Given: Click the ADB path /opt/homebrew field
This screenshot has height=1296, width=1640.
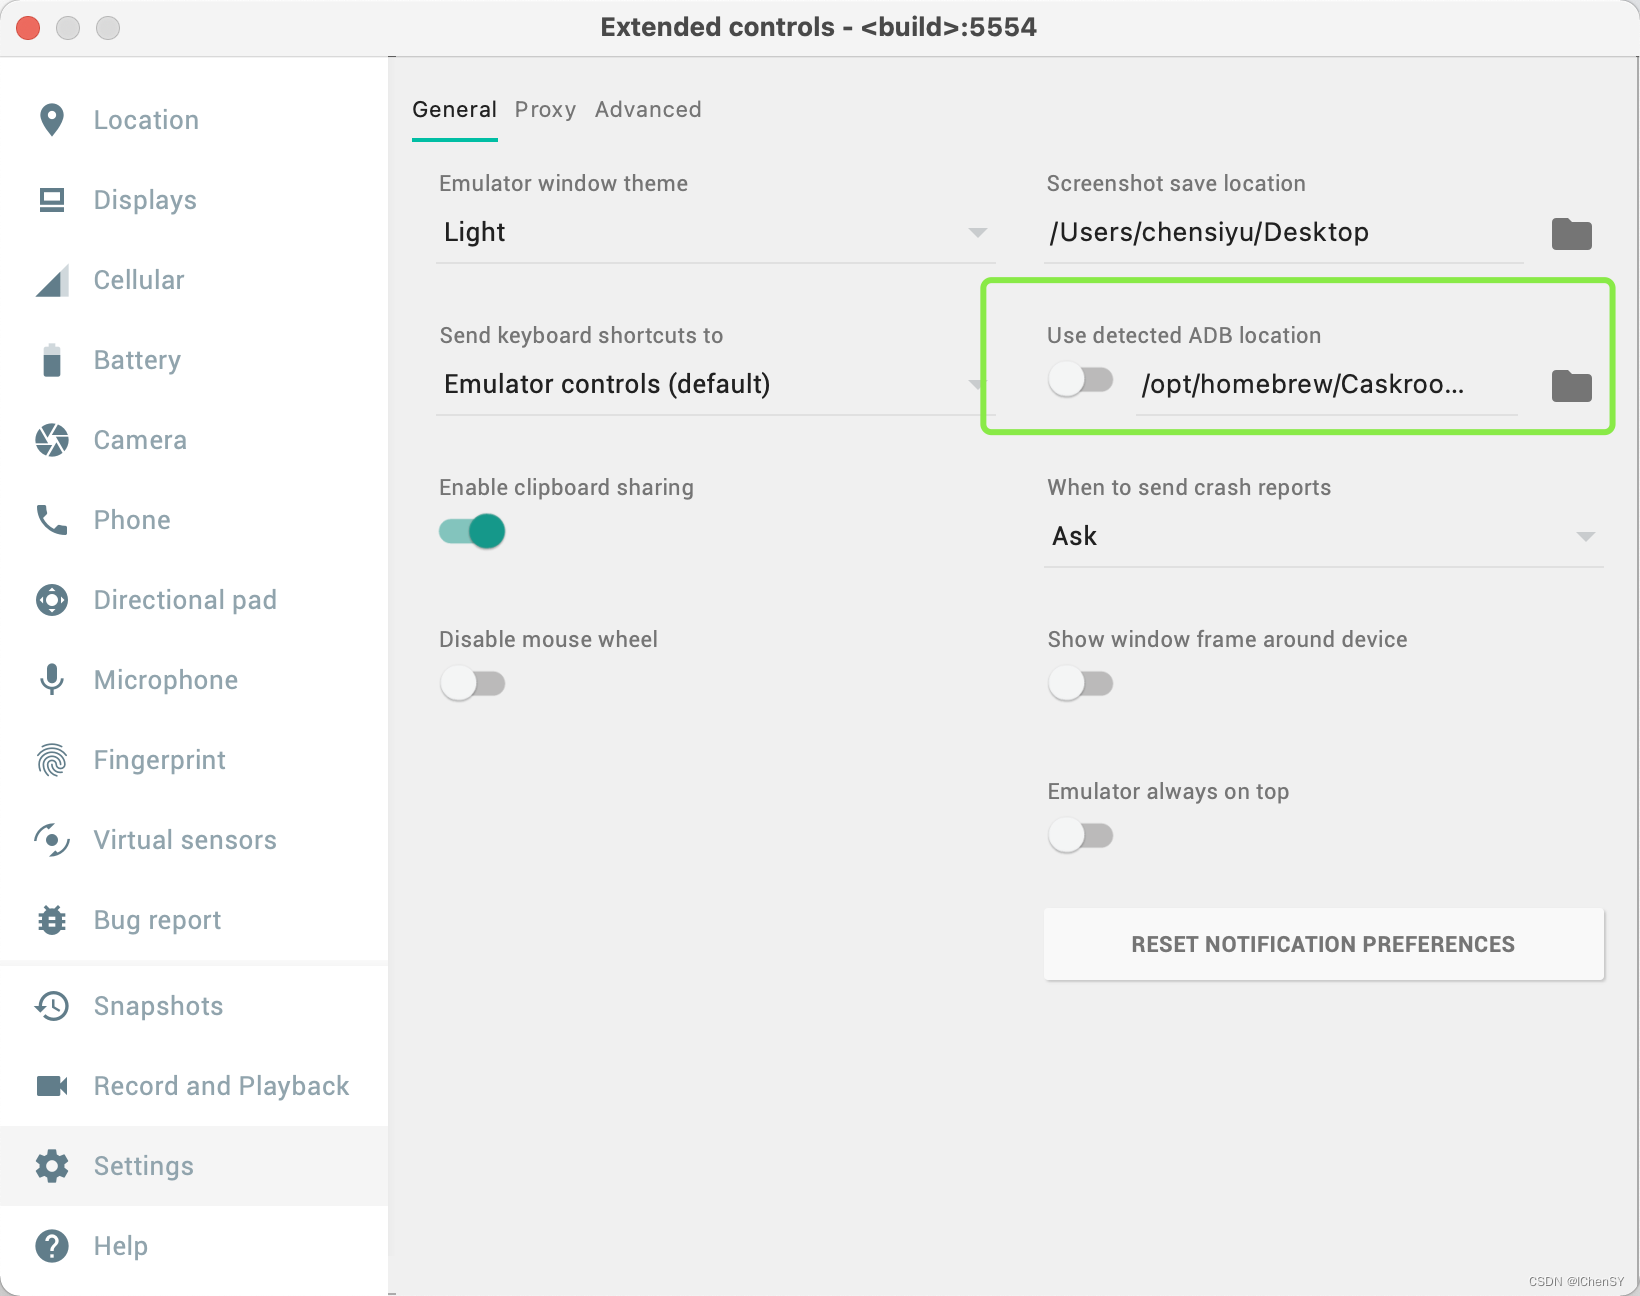Looking at the screenshot, I should click(1327, 385).
